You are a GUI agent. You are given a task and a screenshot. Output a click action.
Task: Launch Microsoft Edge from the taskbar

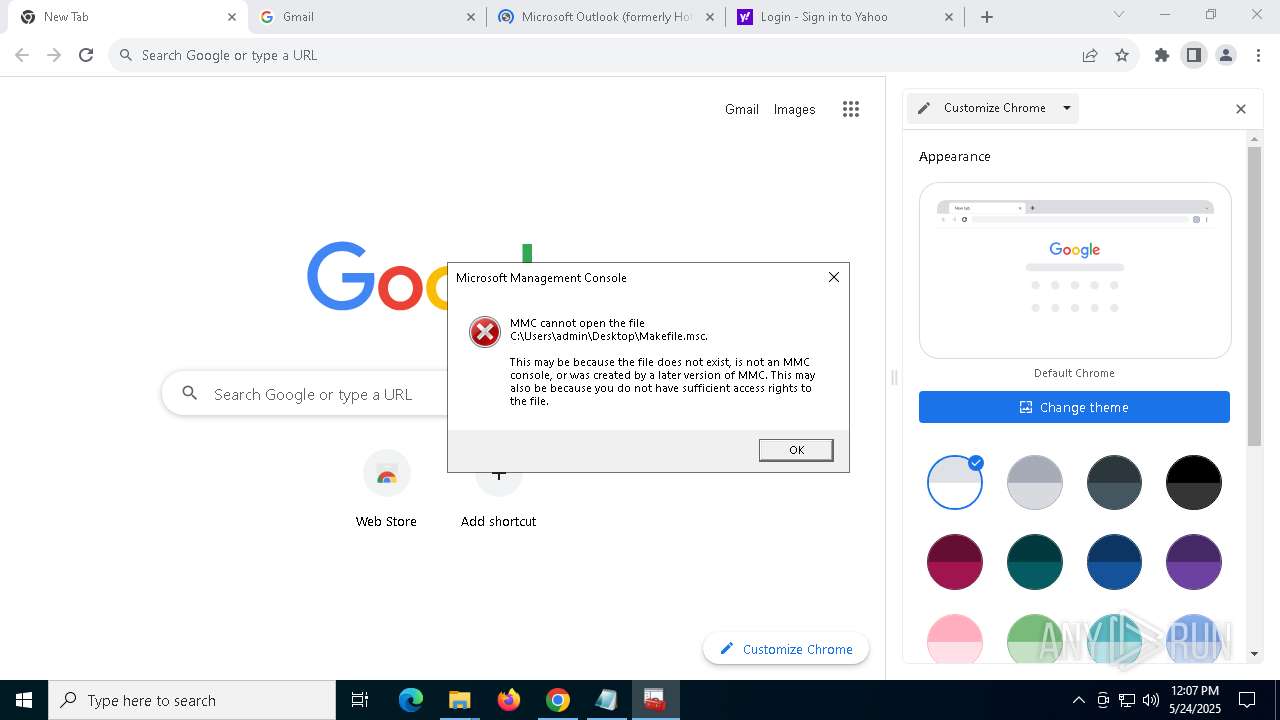point(411,700)
